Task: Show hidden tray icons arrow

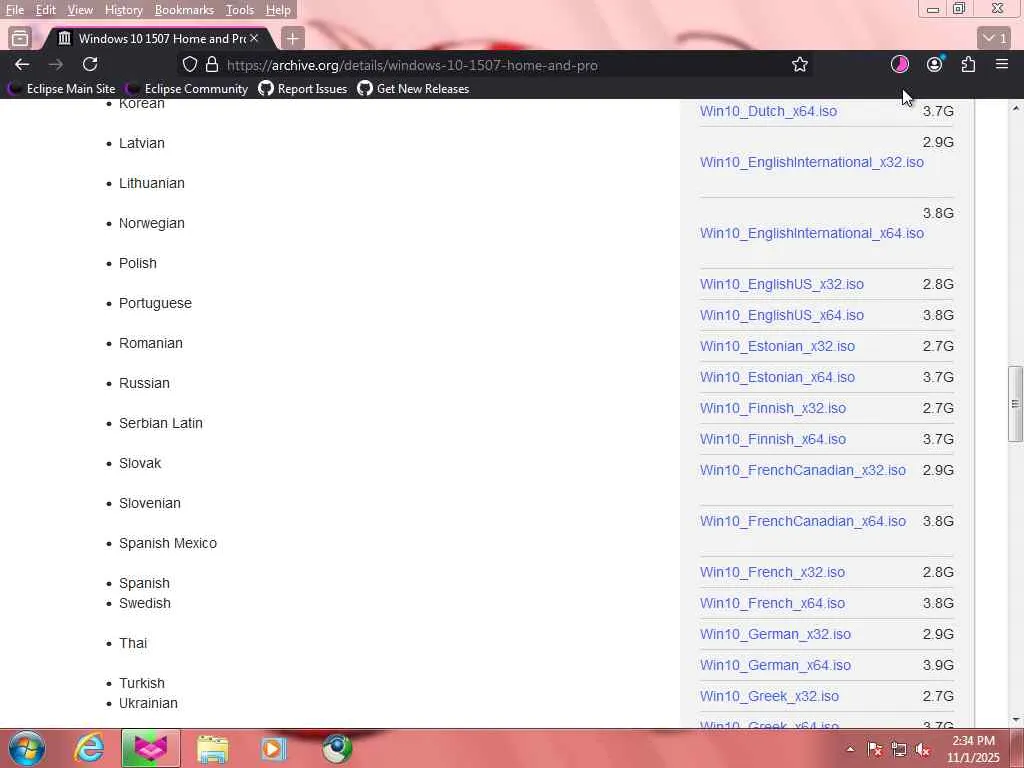Action: coord(850,749)
